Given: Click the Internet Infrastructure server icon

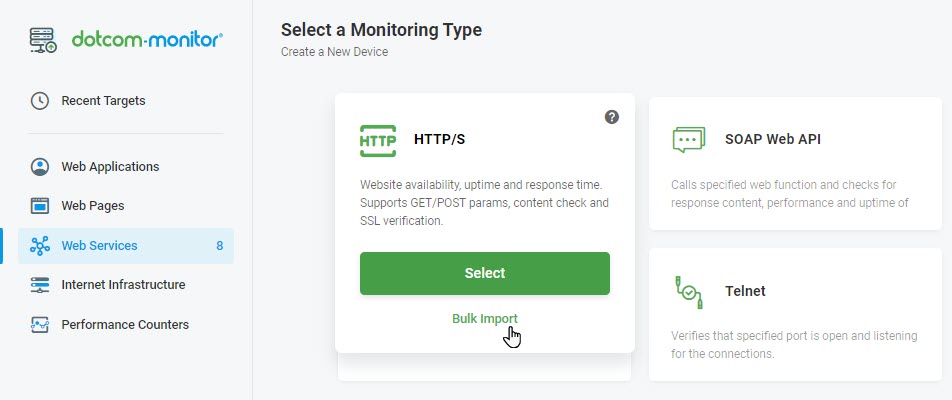Looking at the screenshot, I should (40, 285).
